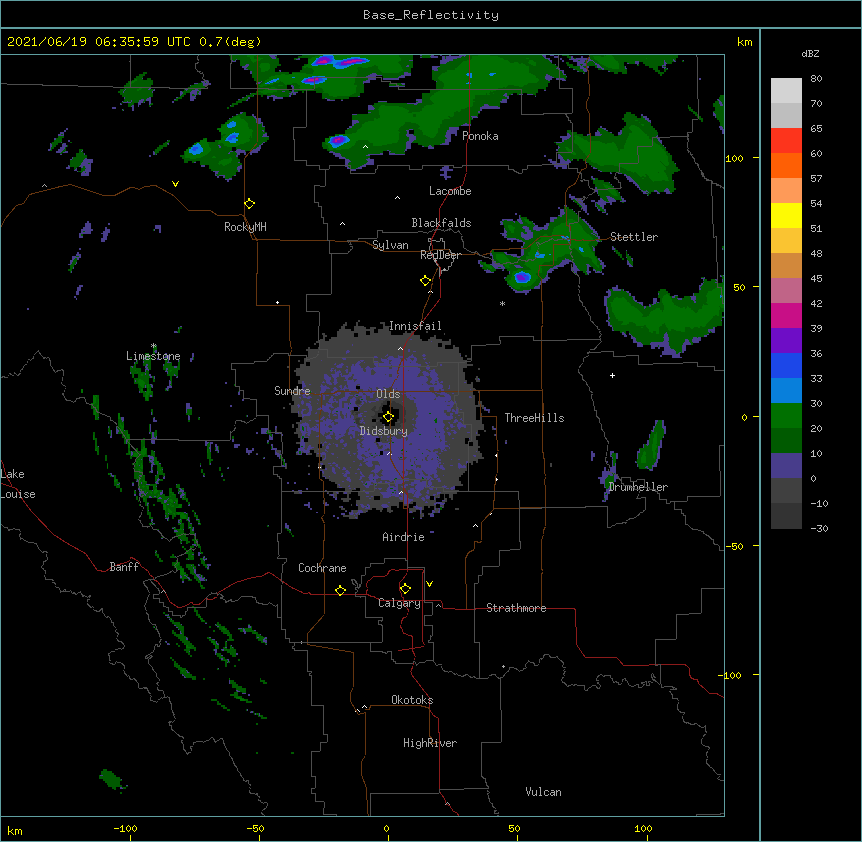This screenshot has height=842, width=862.
Task: Click the km unit label at bottom left
Action: 15,830
